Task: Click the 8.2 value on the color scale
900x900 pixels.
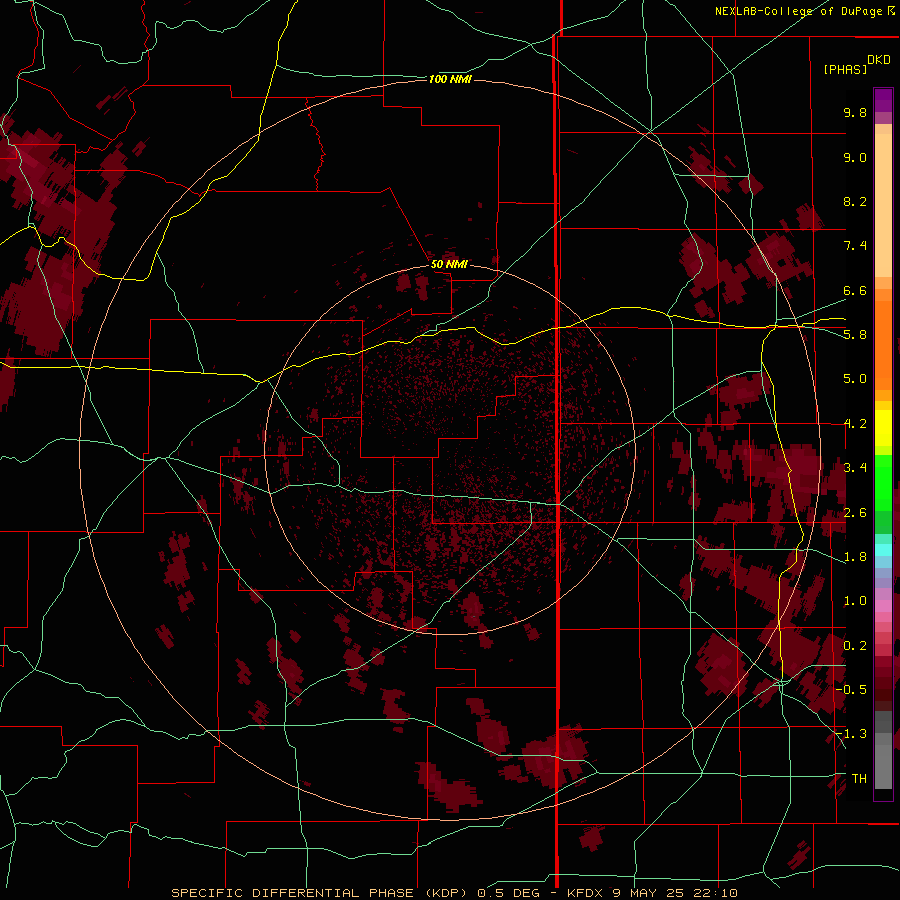Action: 855,201
